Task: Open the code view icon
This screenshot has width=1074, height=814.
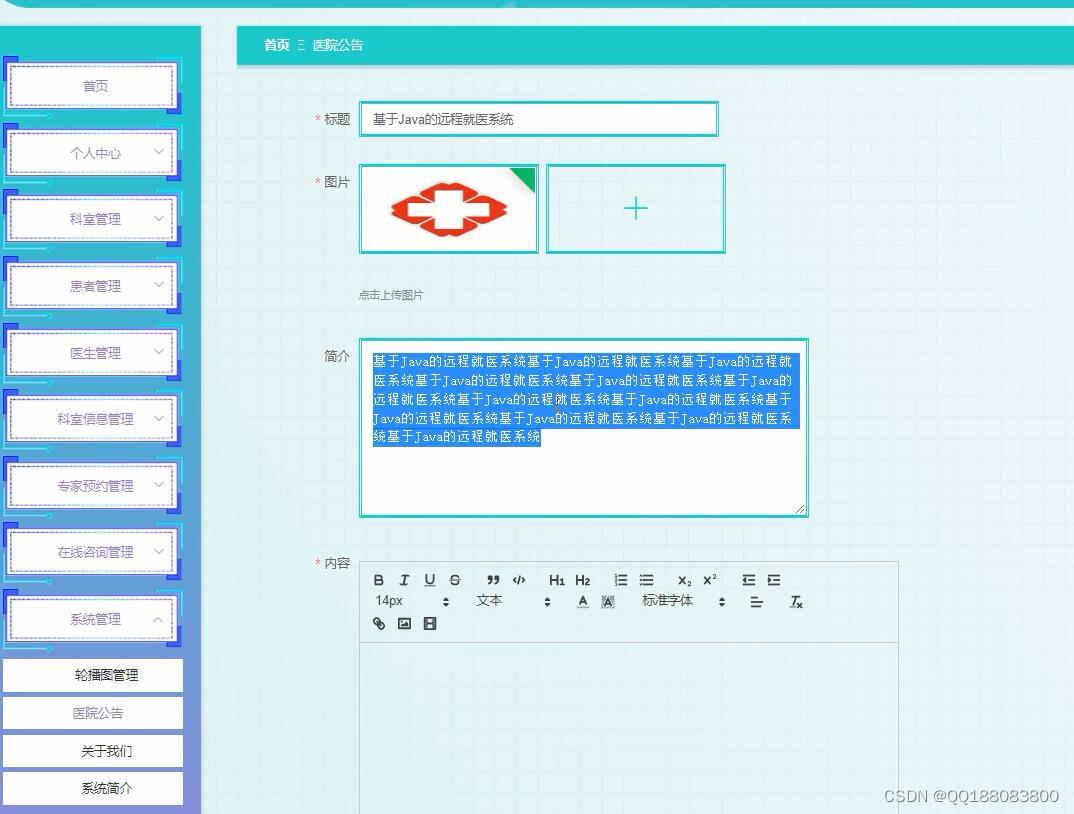Action: pos(519,579)
